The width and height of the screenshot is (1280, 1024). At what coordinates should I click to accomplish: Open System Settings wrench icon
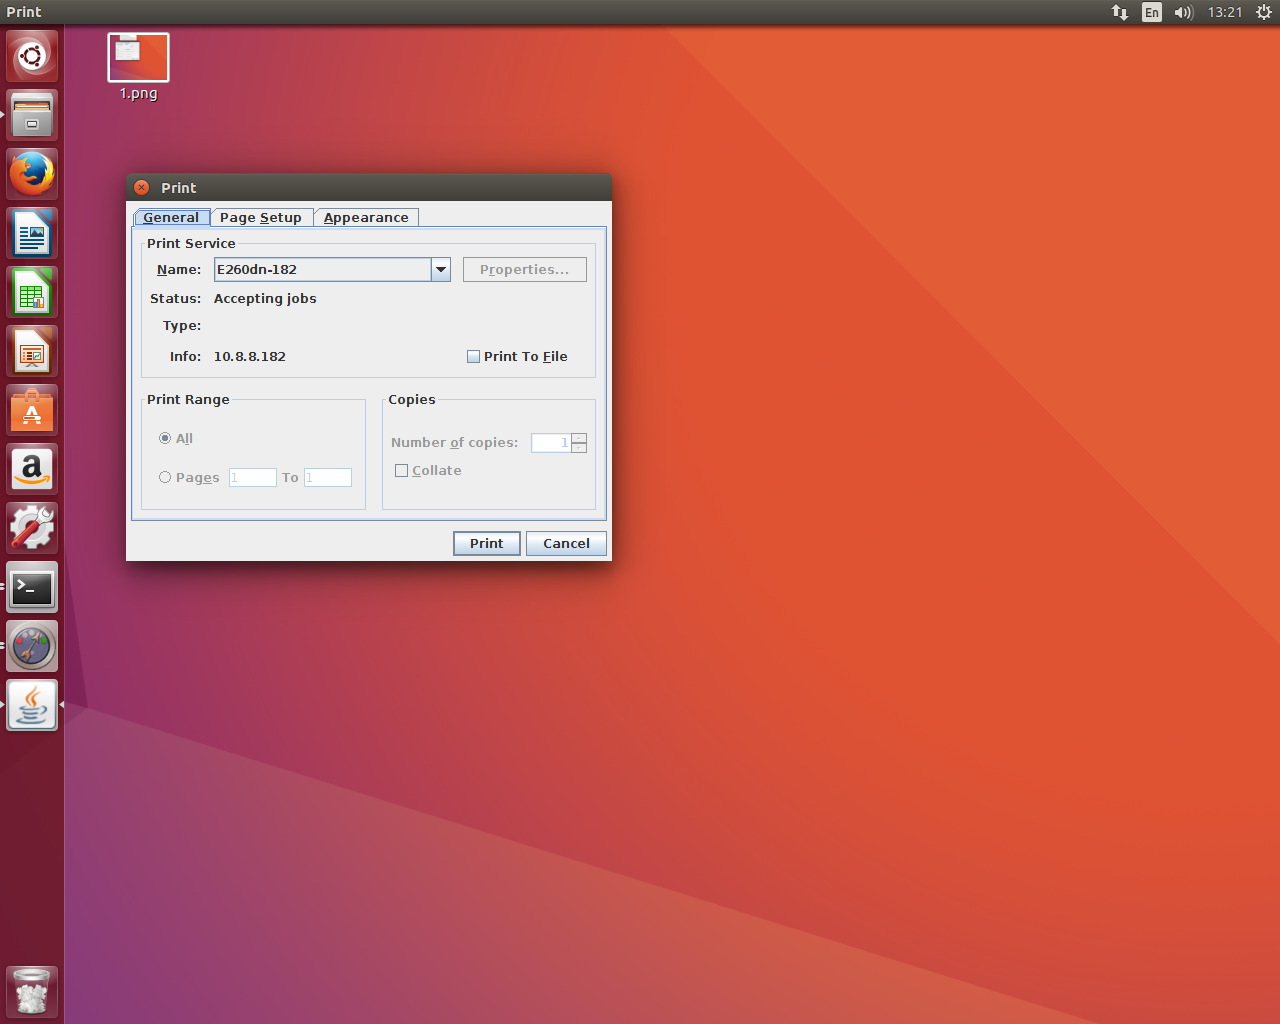pyautogui.click(x=32, y=528)
